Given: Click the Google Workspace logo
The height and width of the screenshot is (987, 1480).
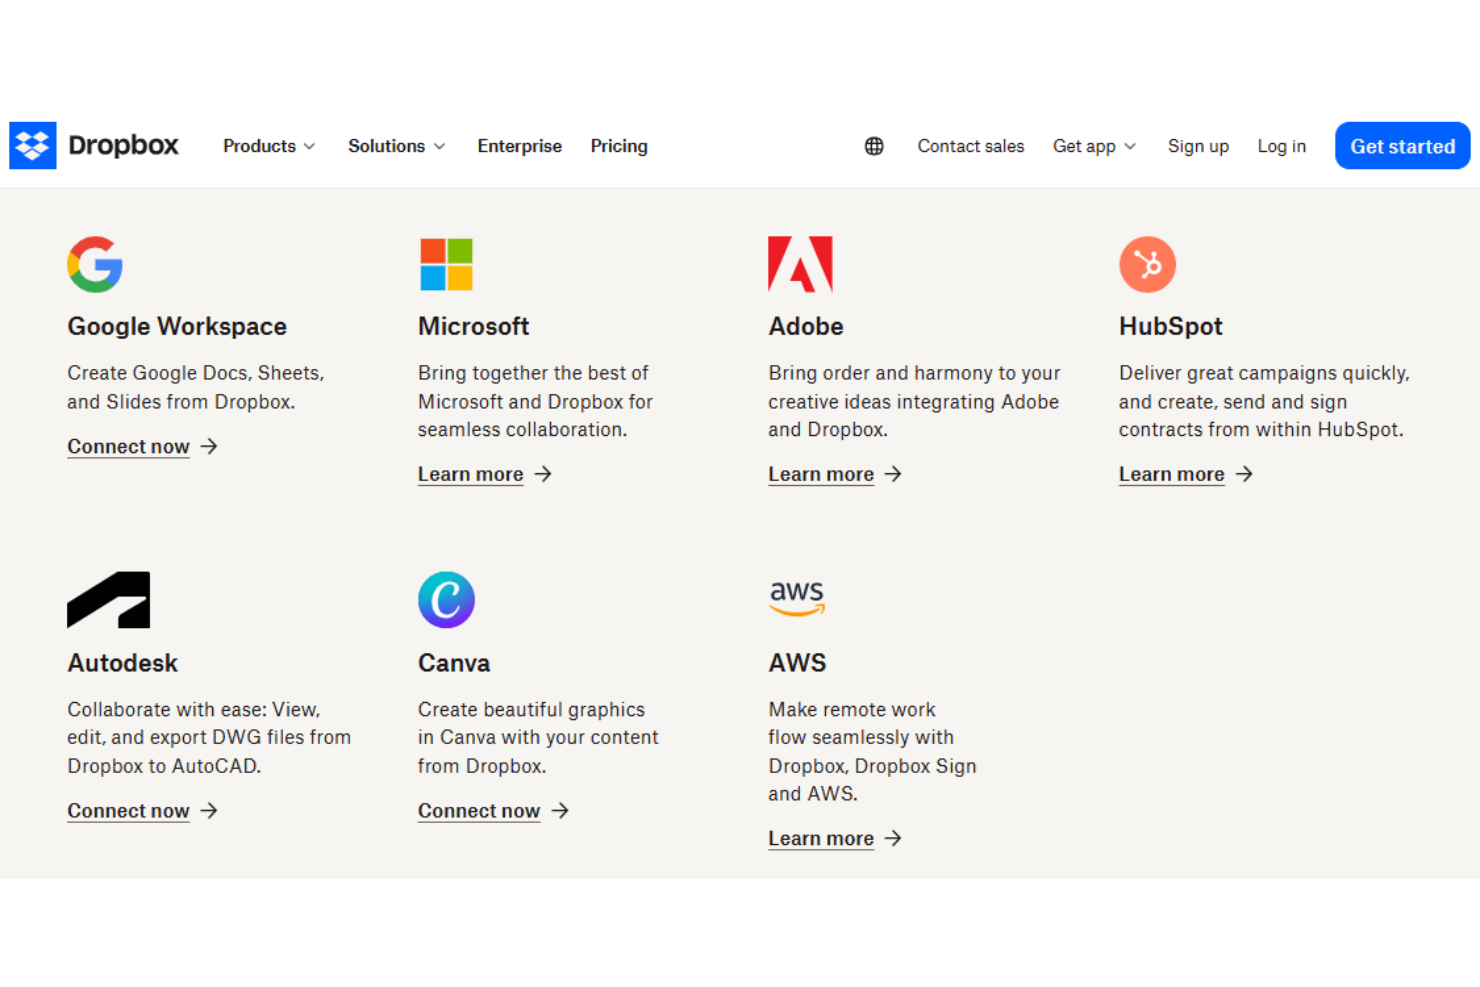Looking at the screenshot, I should coord(95,264).
